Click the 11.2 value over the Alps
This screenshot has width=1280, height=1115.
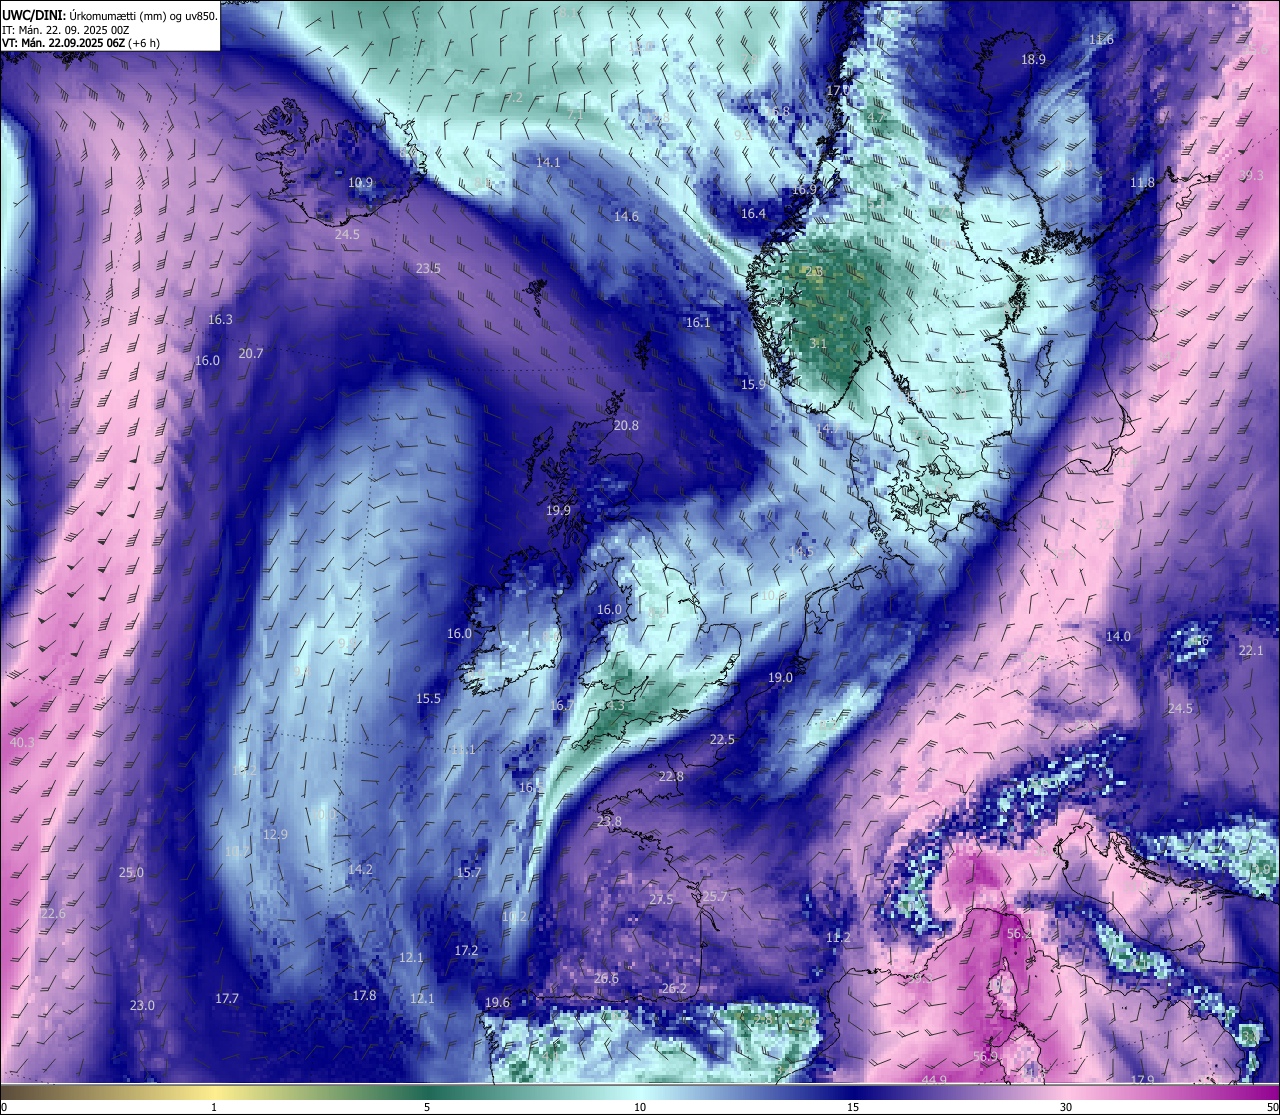click(x=838, y=937)
